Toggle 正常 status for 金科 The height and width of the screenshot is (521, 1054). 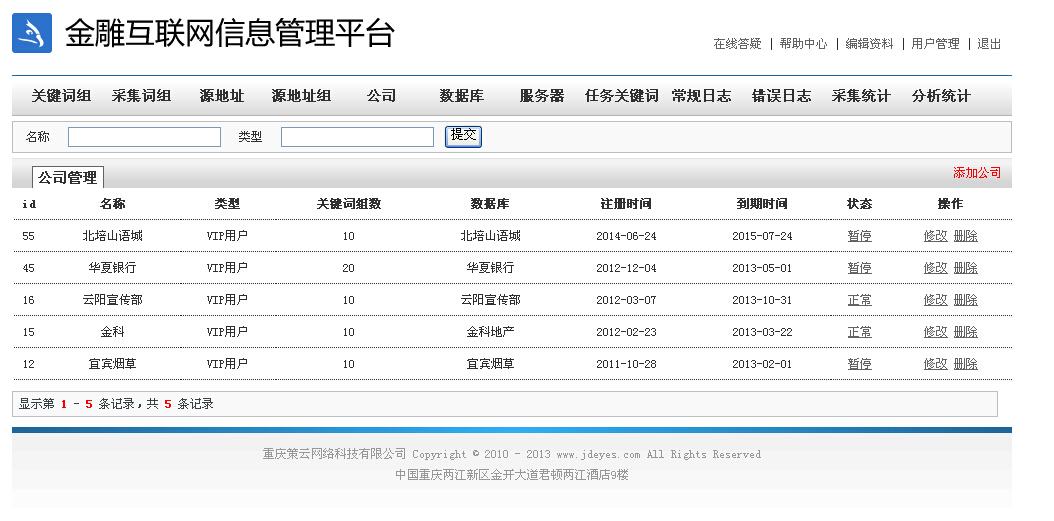(x=860, y=331)
